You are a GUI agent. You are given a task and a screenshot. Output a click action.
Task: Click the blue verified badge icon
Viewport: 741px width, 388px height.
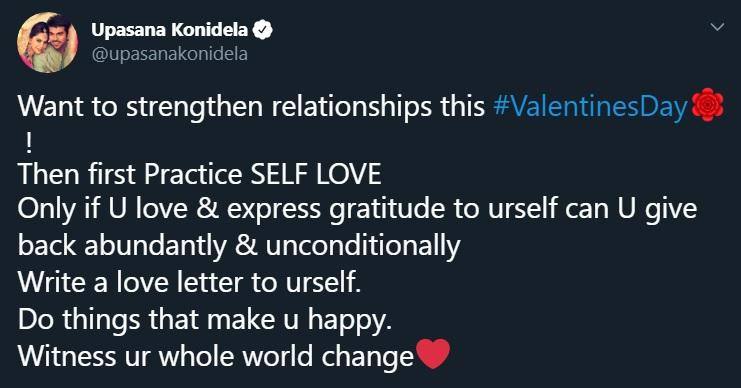pos(263,30)
